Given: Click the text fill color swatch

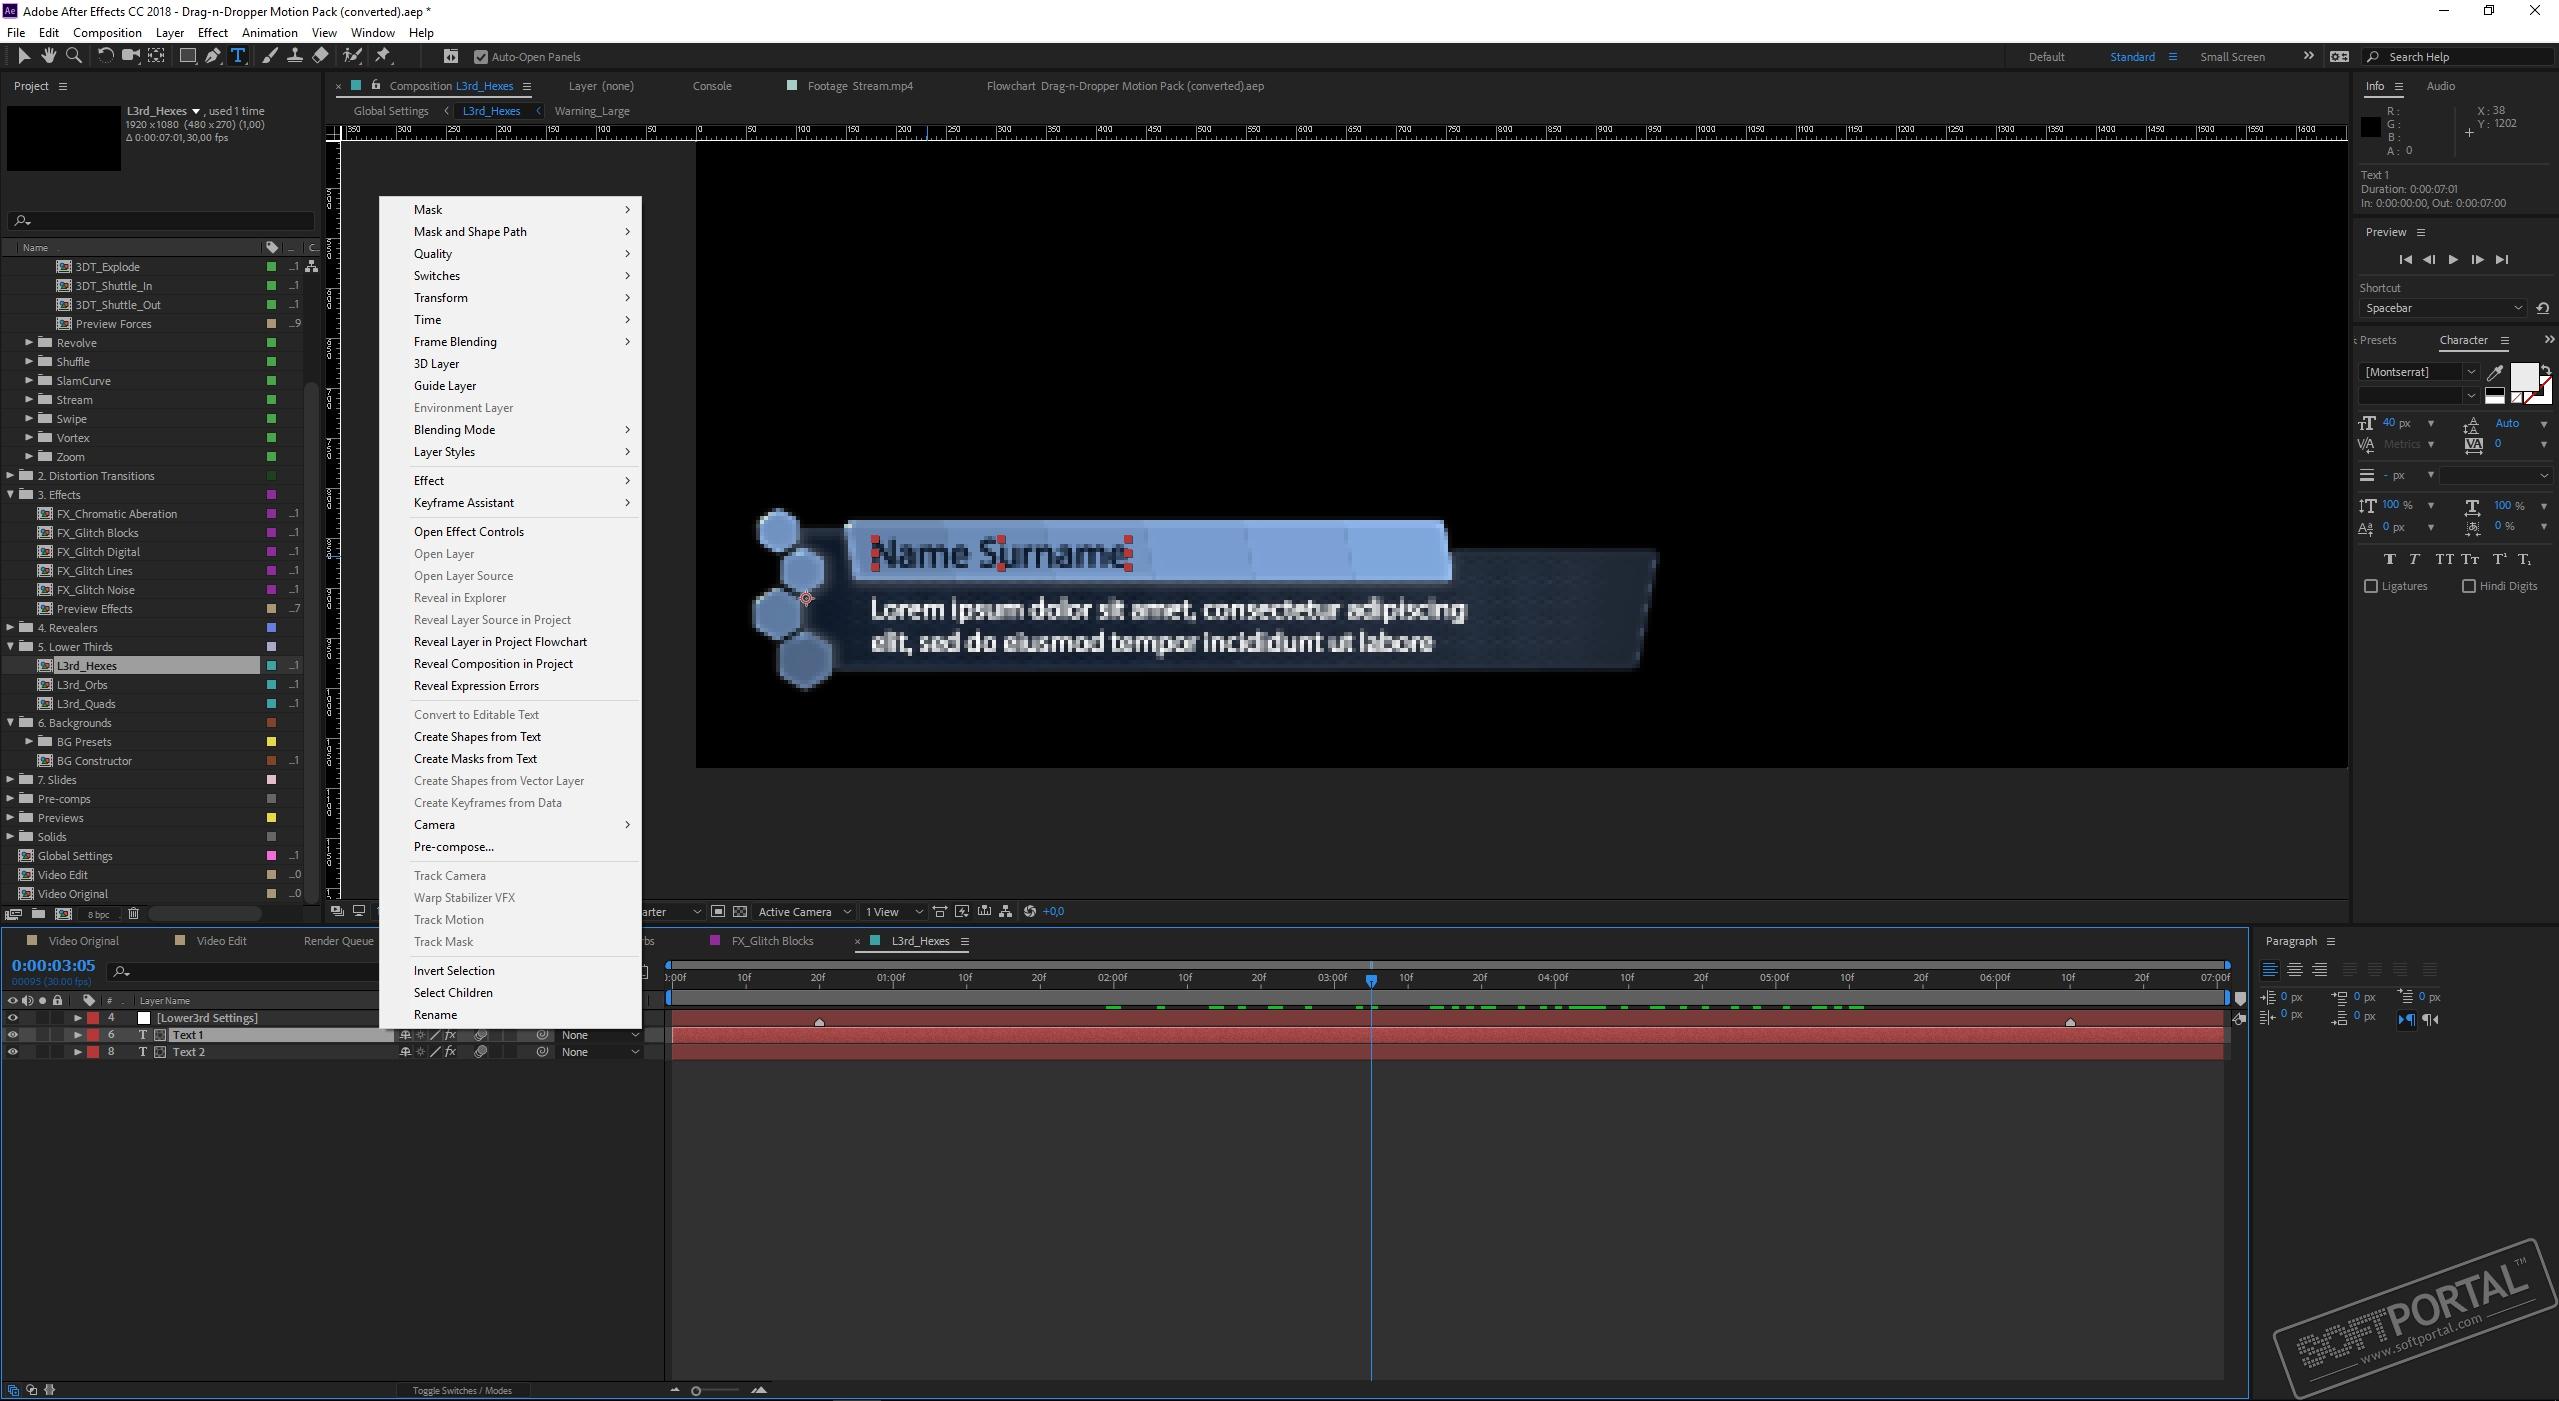Looking at the screenshot, I should tap(2523, 376).
